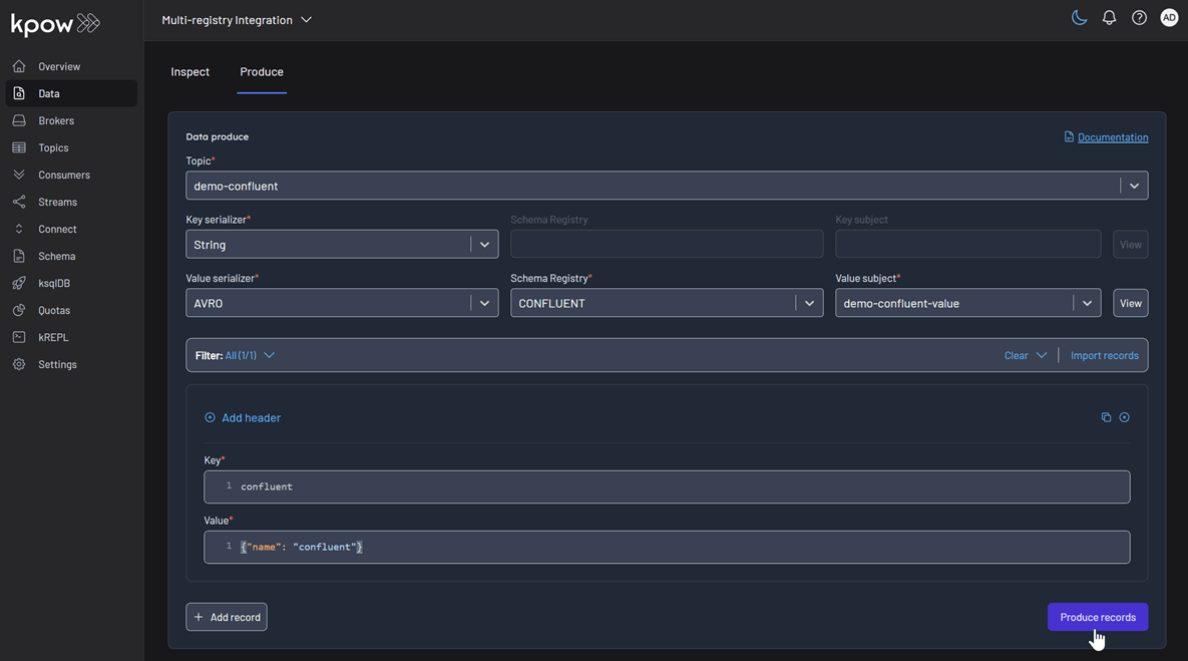
Task: Open the AVRO value serializer dropdown
Action: point(484,303)
